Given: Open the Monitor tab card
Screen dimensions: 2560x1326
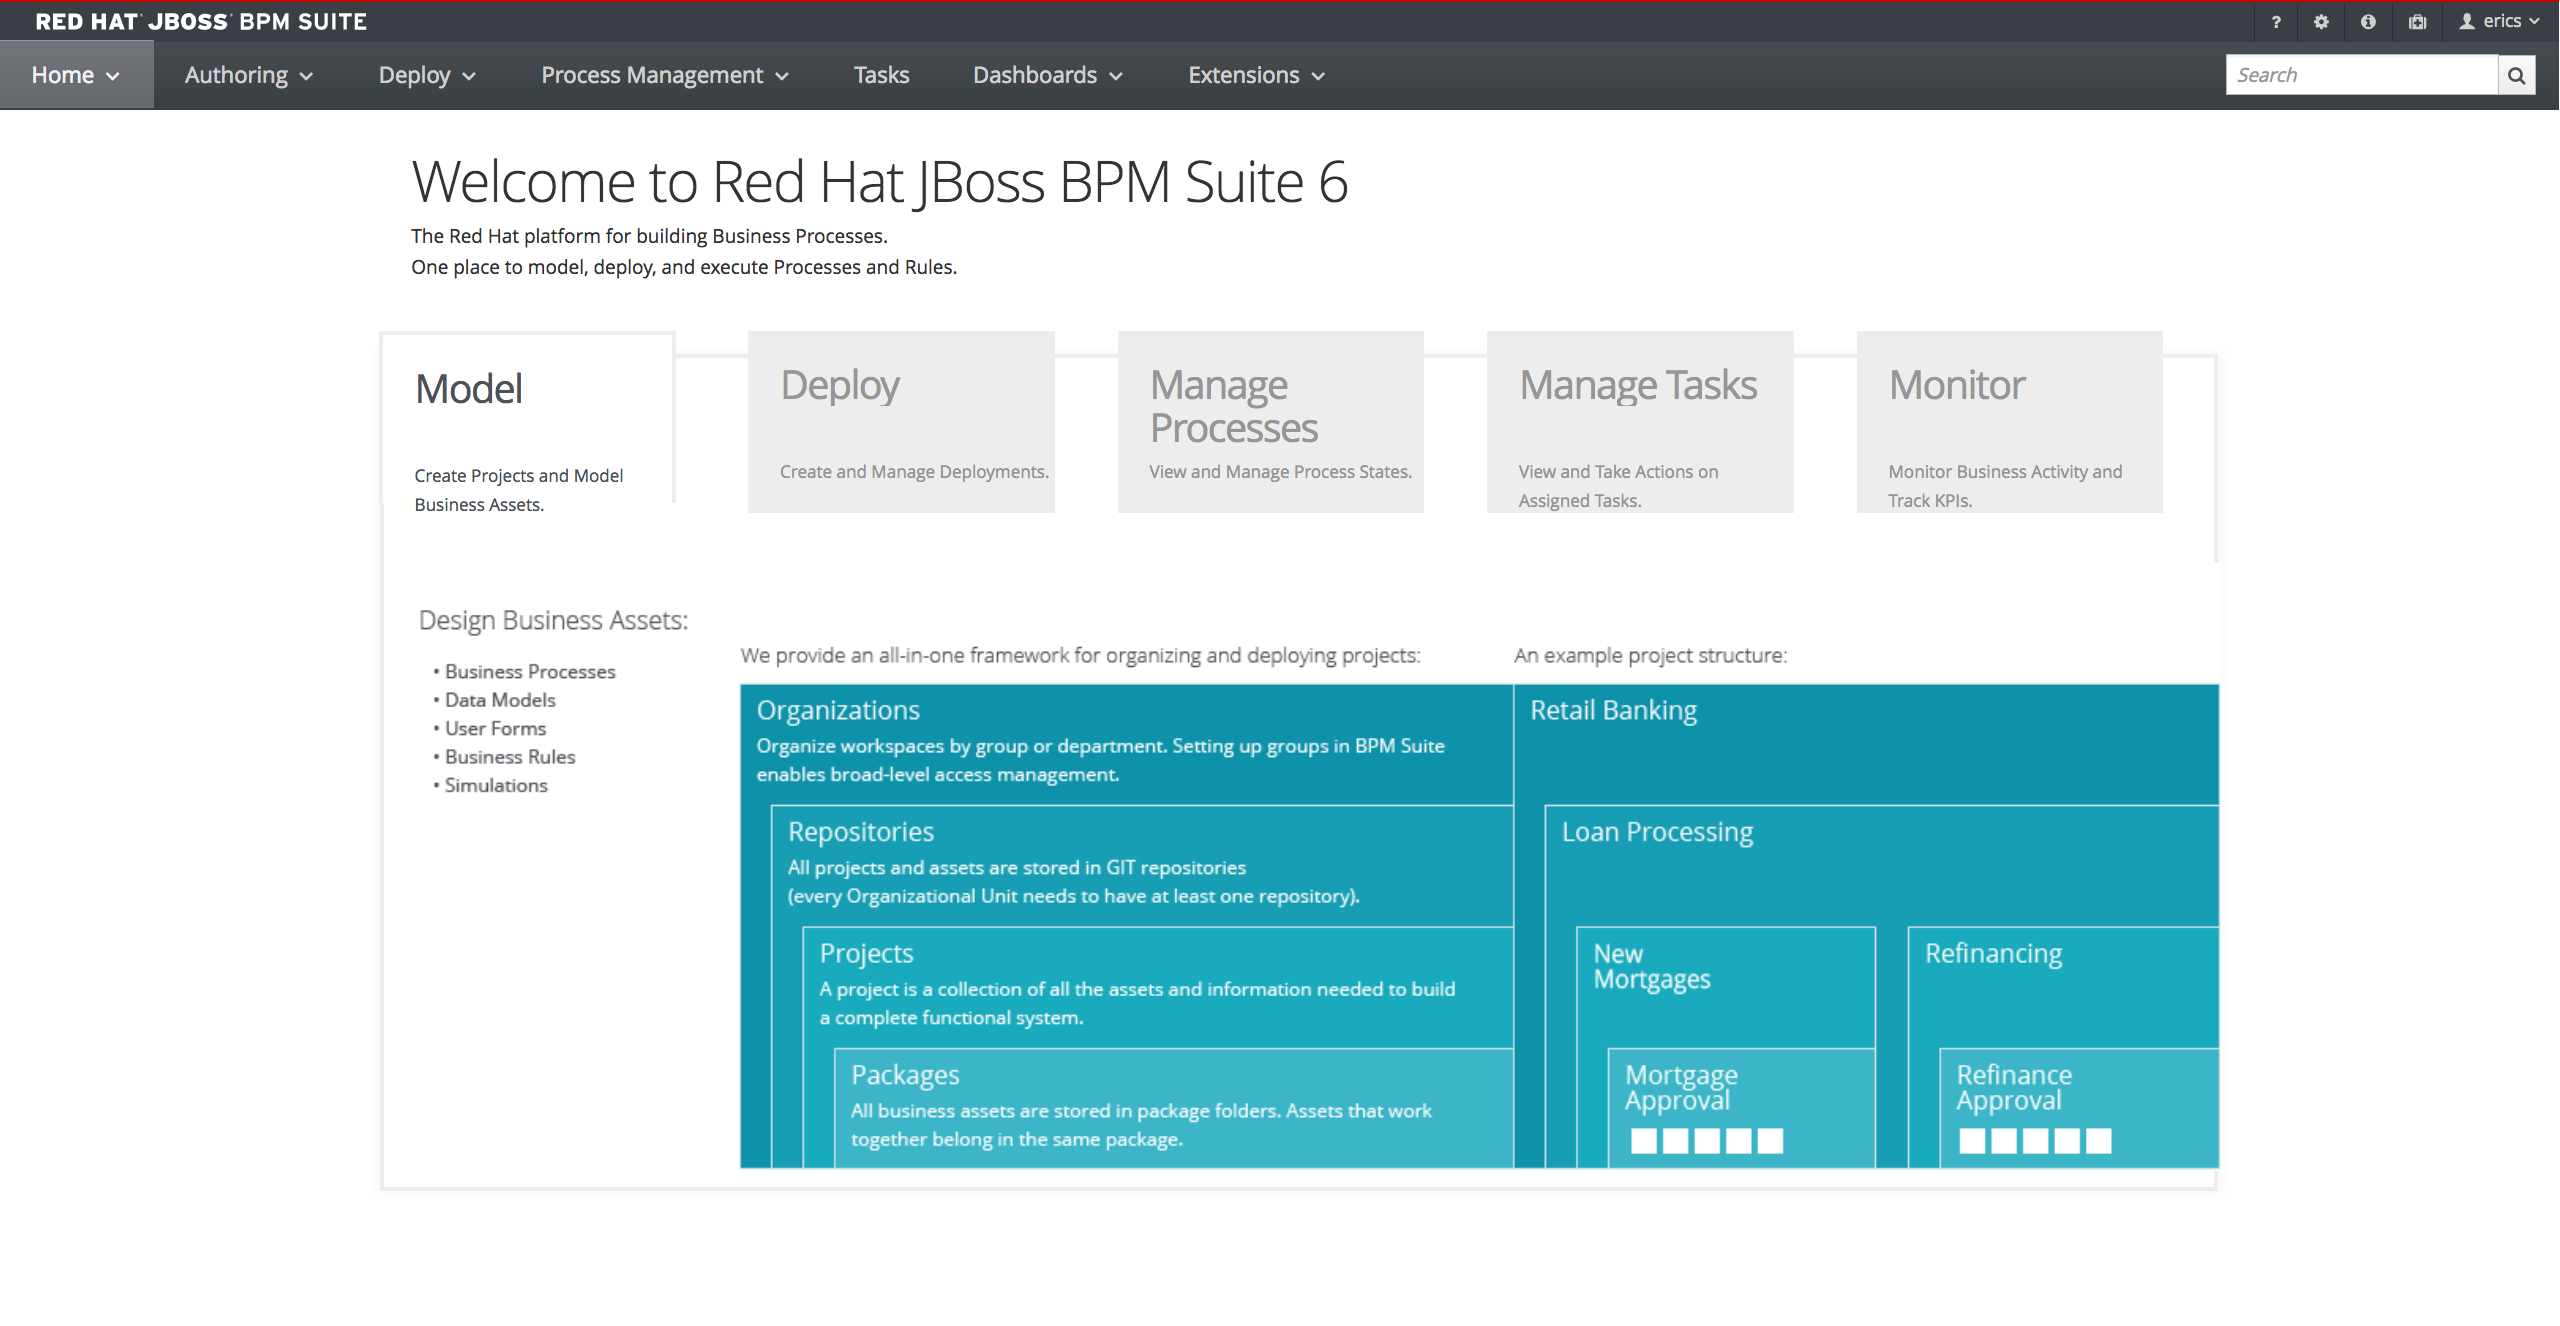Looking at the screenshot, I should pos(2008,421).
